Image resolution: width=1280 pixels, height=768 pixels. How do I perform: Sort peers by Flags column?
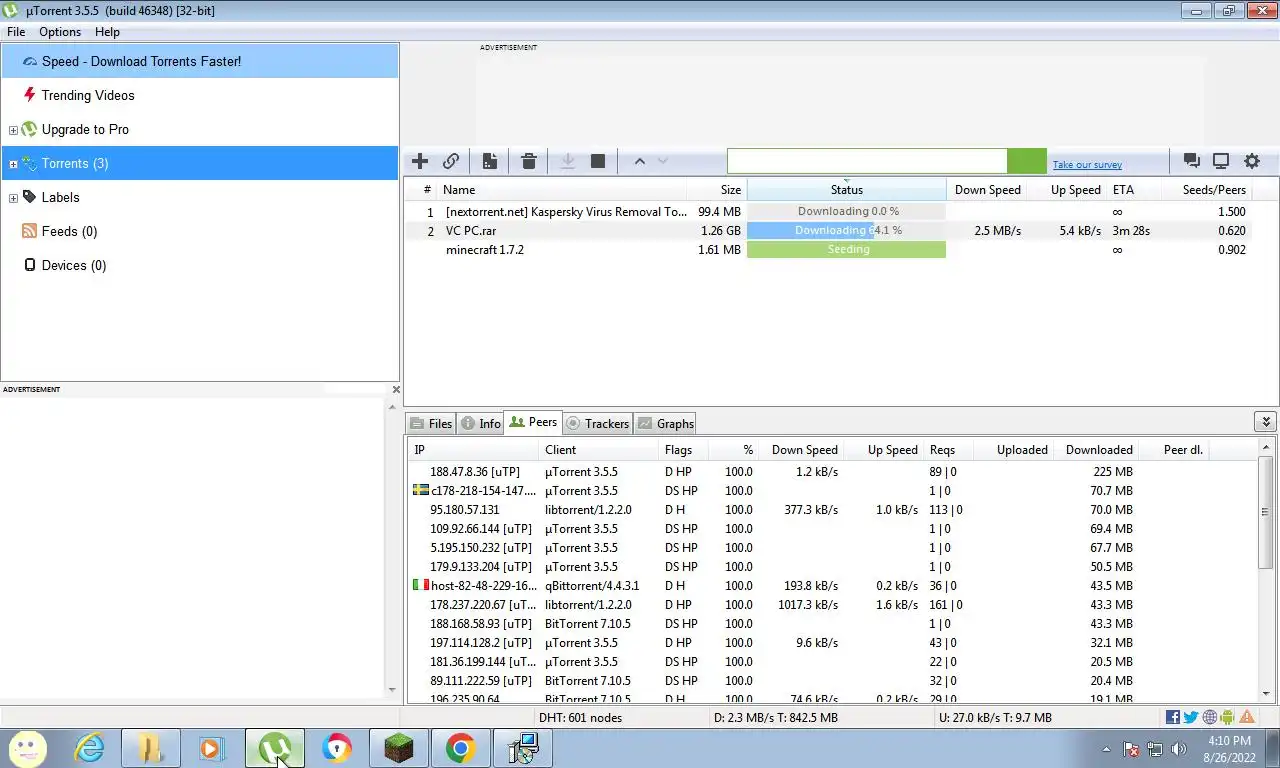pyautogui.click(x=683, y=450)
